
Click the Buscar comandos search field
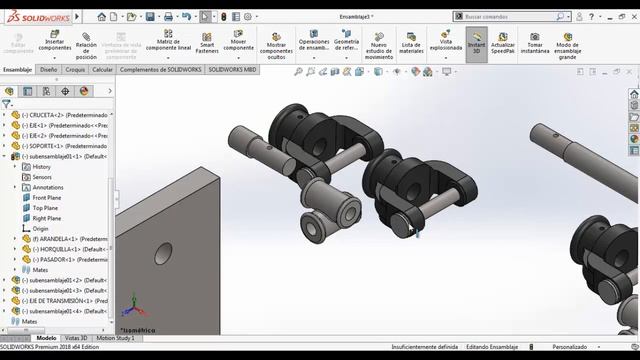click(510, 17)
